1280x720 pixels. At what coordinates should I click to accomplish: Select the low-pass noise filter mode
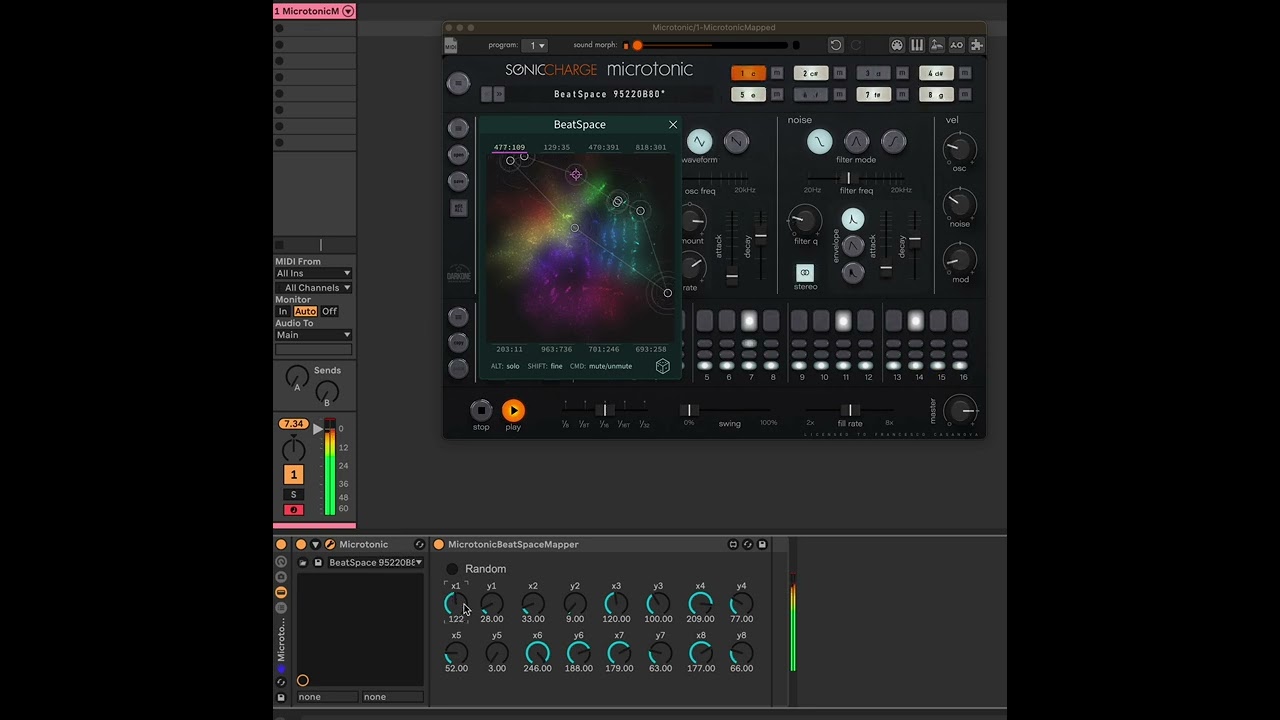point(820,142)
